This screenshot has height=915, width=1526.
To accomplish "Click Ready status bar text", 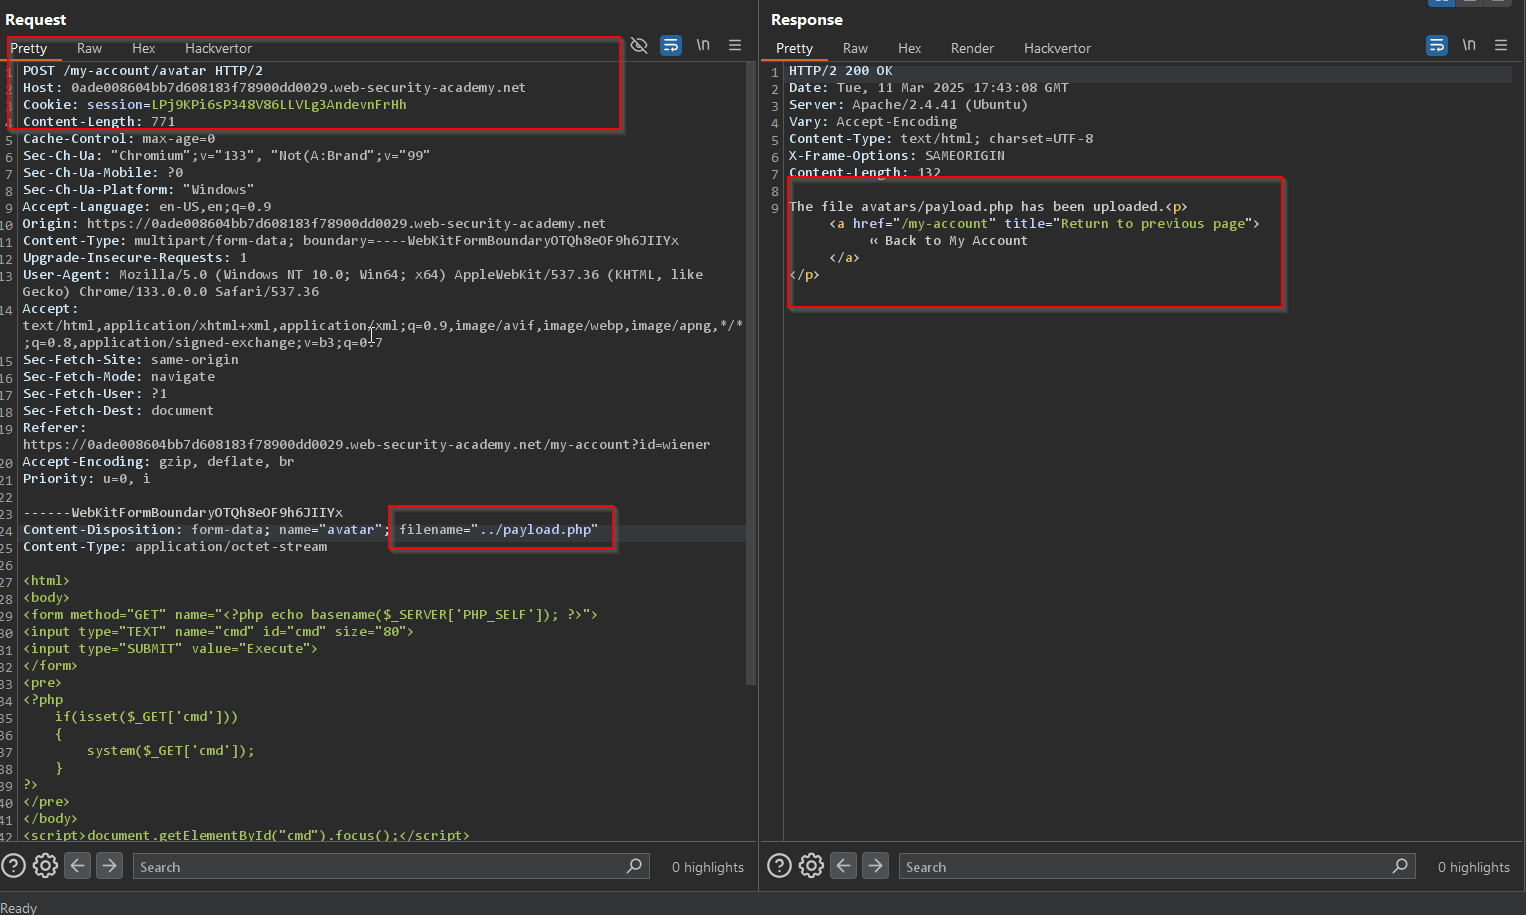I will click(19, 908).
